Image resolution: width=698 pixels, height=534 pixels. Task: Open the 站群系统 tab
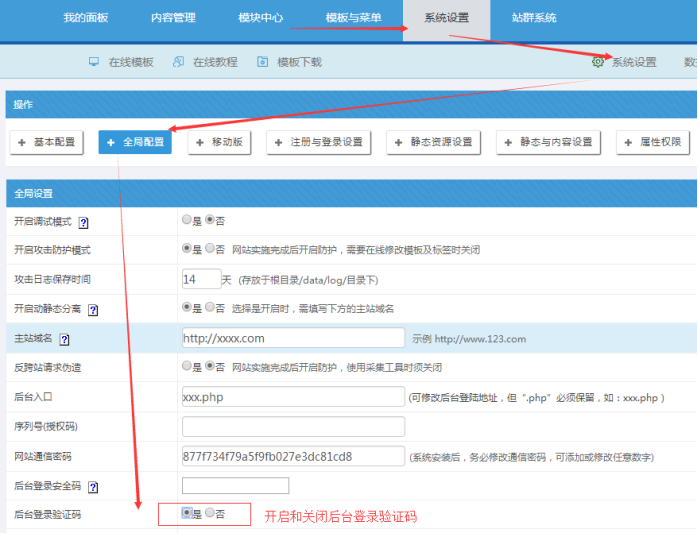(x=534, y=18)
